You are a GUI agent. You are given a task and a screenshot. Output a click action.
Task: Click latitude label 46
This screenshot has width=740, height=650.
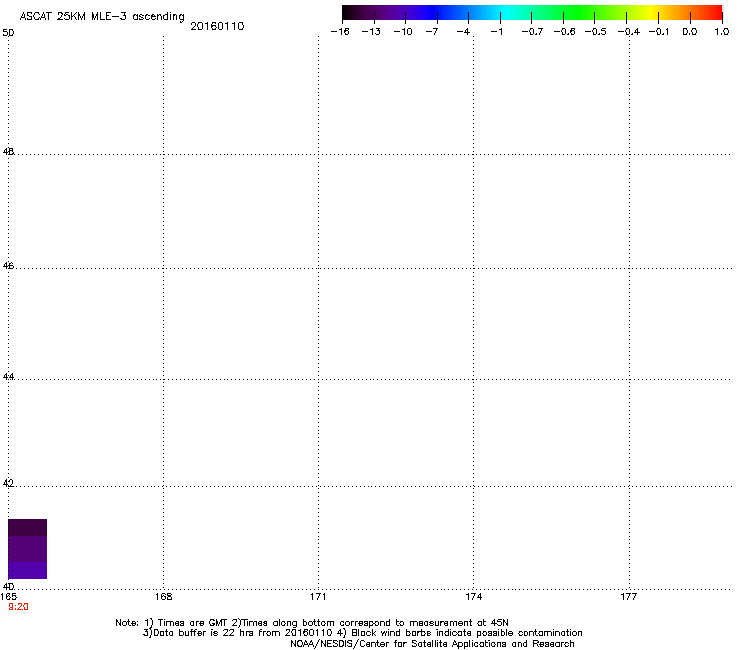8,266
